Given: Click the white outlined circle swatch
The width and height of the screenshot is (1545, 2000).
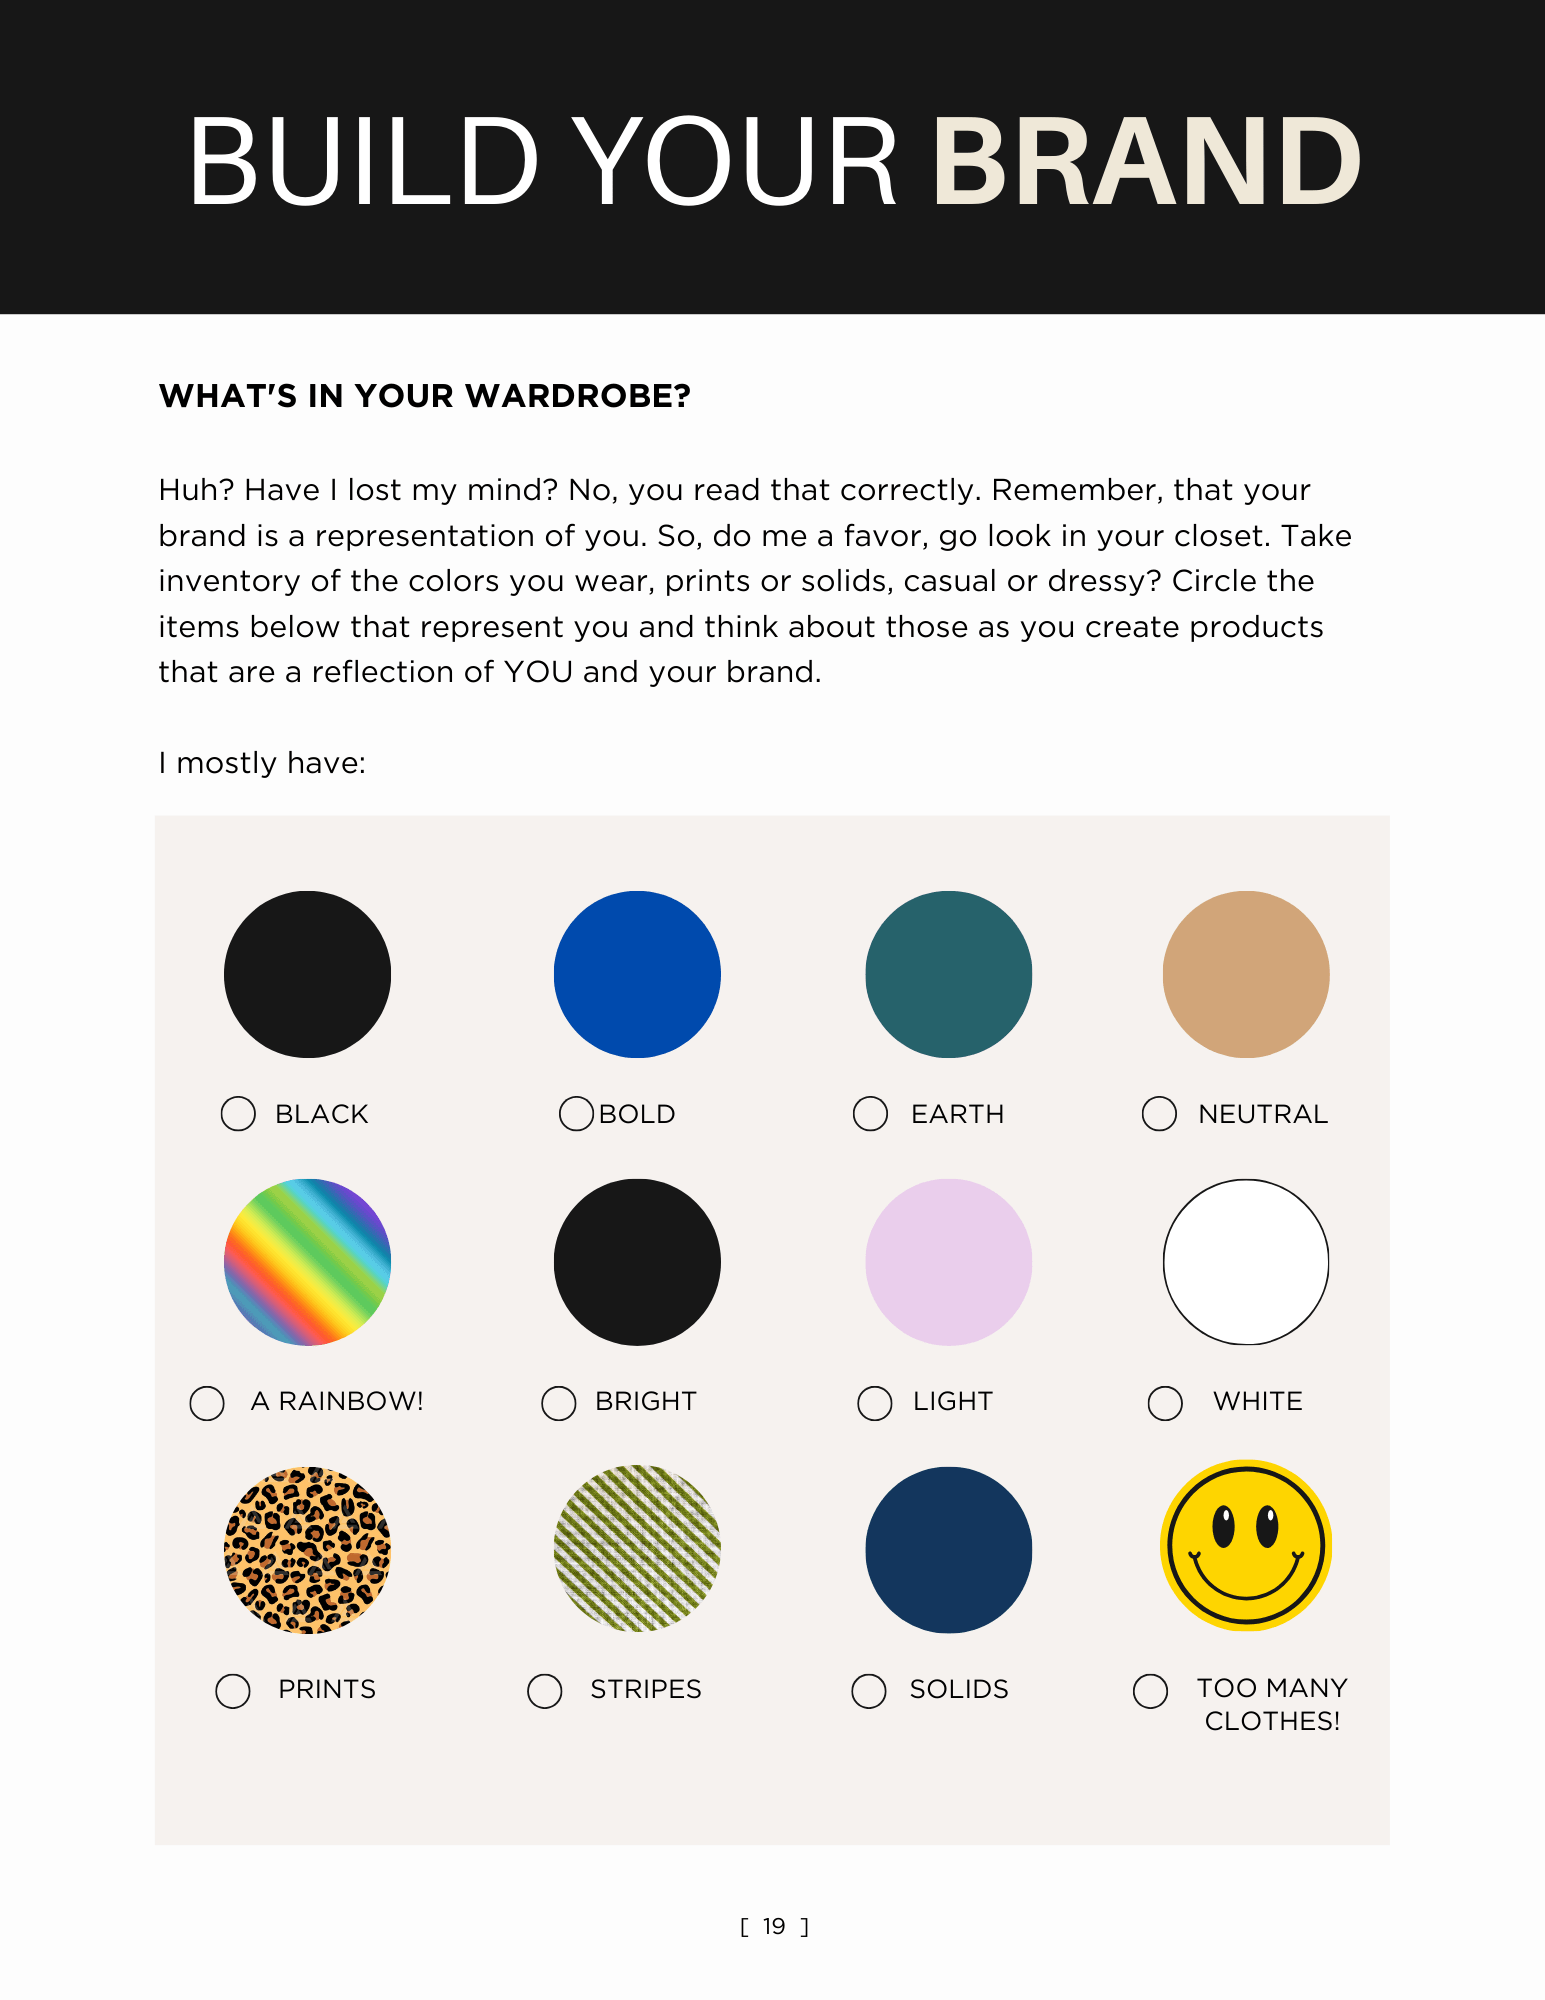Looking at the screenshot, I should tap(1246, 1262).
